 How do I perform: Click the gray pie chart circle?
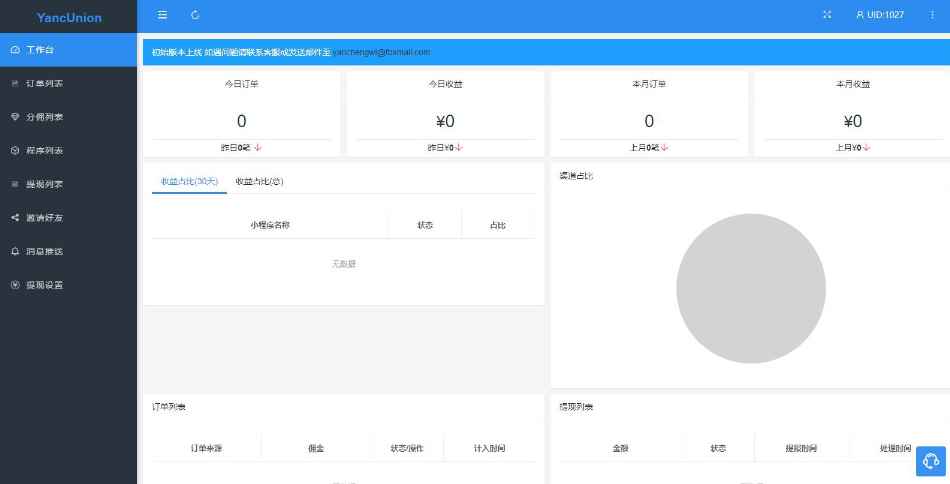pos(750,289)
